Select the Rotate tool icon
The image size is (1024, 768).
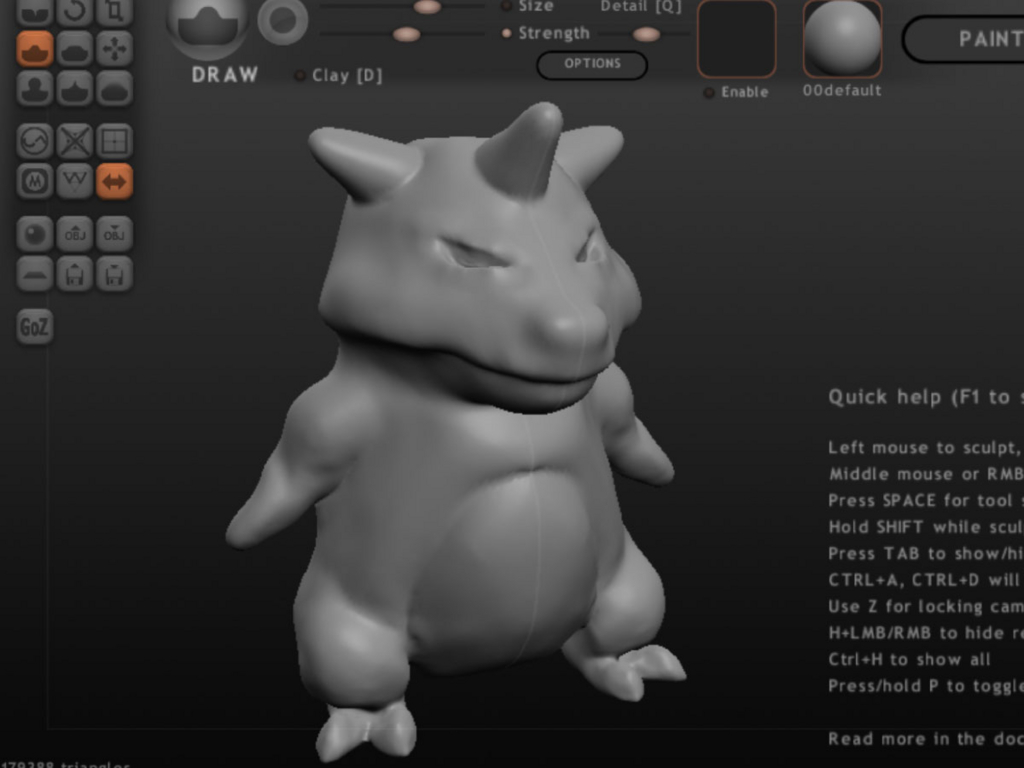(74, 10)
